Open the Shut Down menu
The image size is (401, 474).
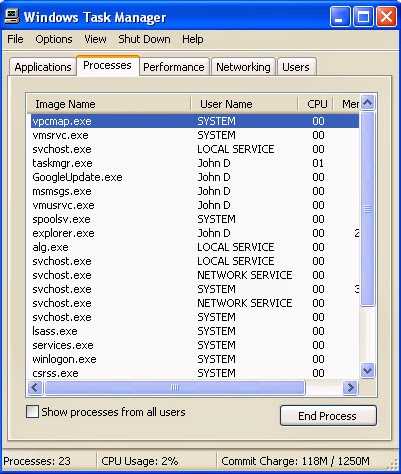coord(144,39)
